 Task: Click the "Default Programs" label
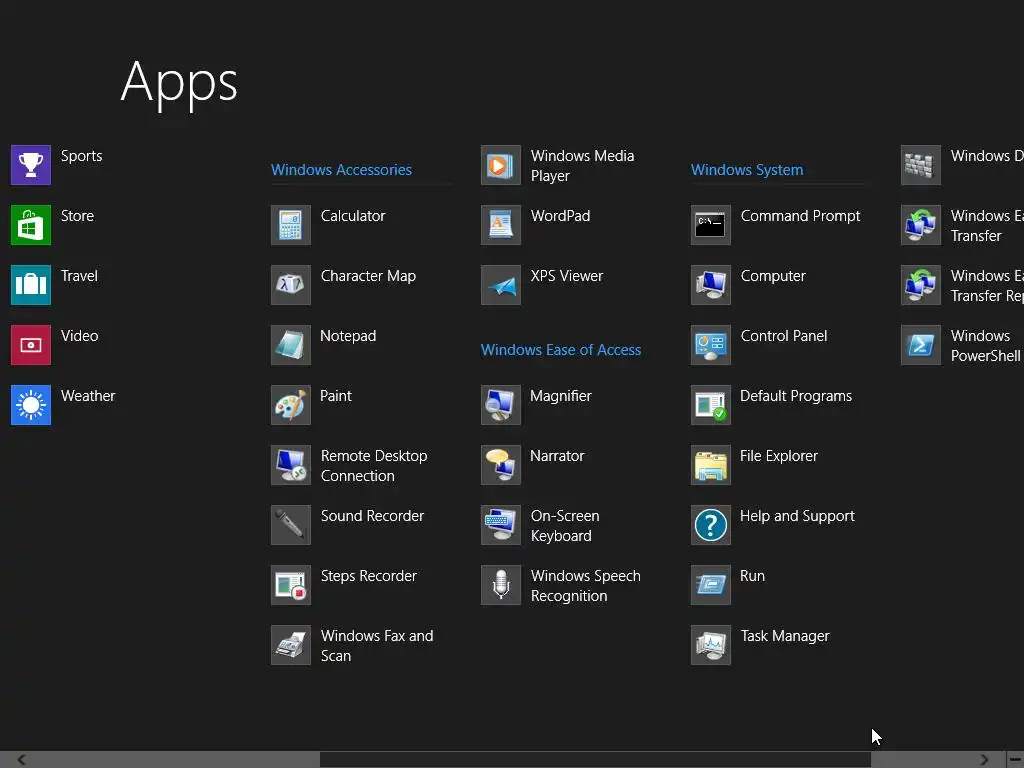(x=796, y=396)
